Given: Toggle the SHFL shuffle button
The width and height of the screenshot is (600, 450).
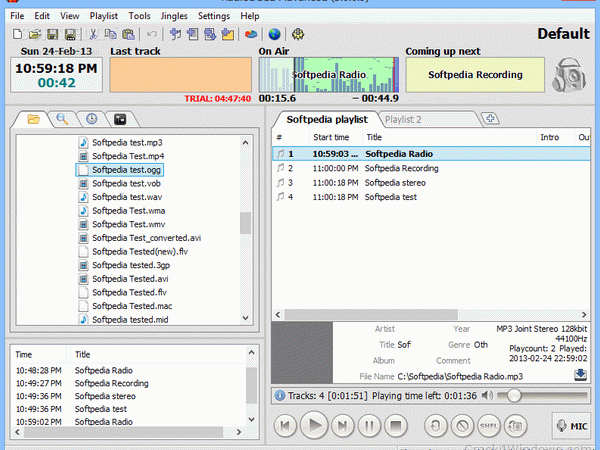Looking at the screenshot, I should (489, 426).
